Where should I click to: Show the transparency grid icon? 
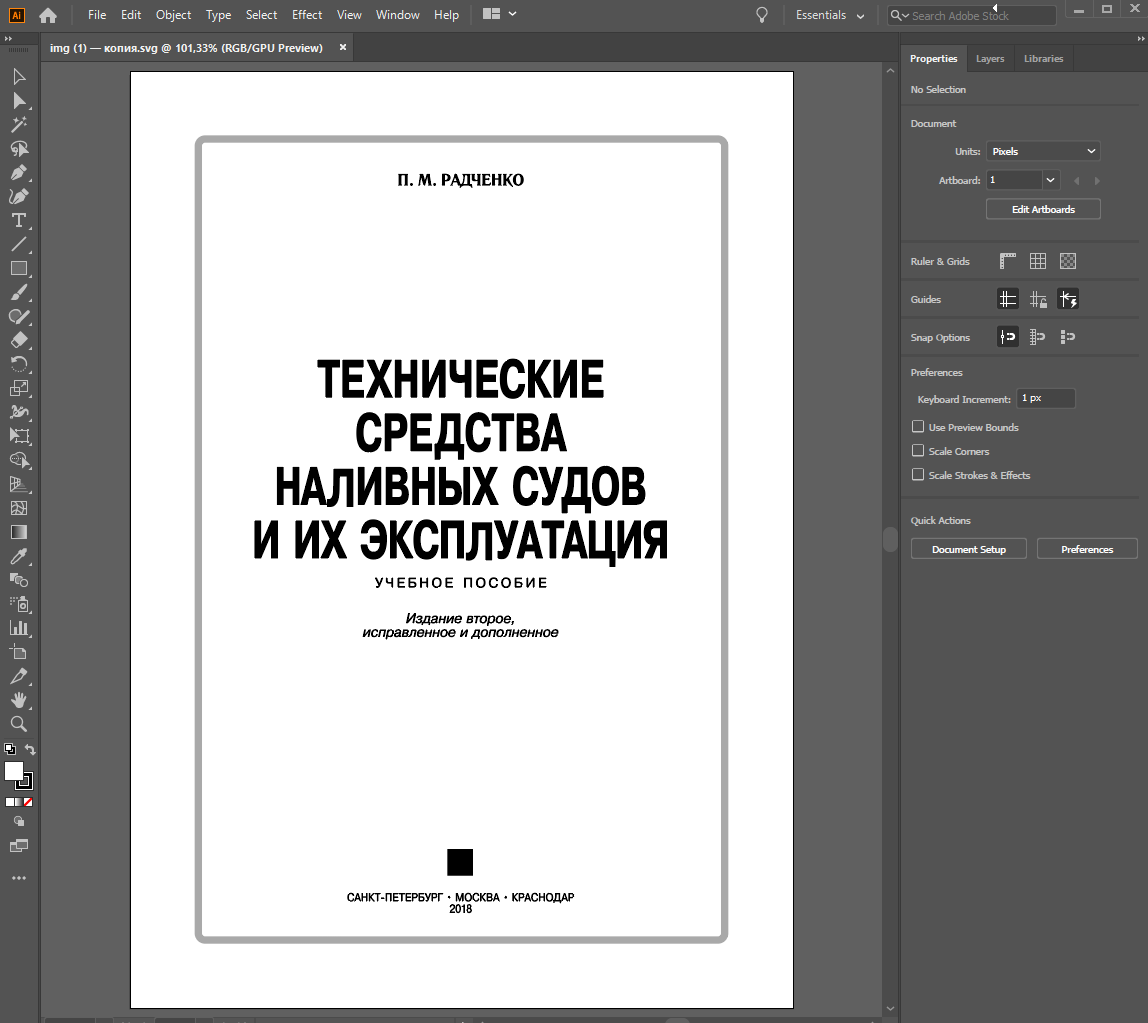pos(1068,261)
